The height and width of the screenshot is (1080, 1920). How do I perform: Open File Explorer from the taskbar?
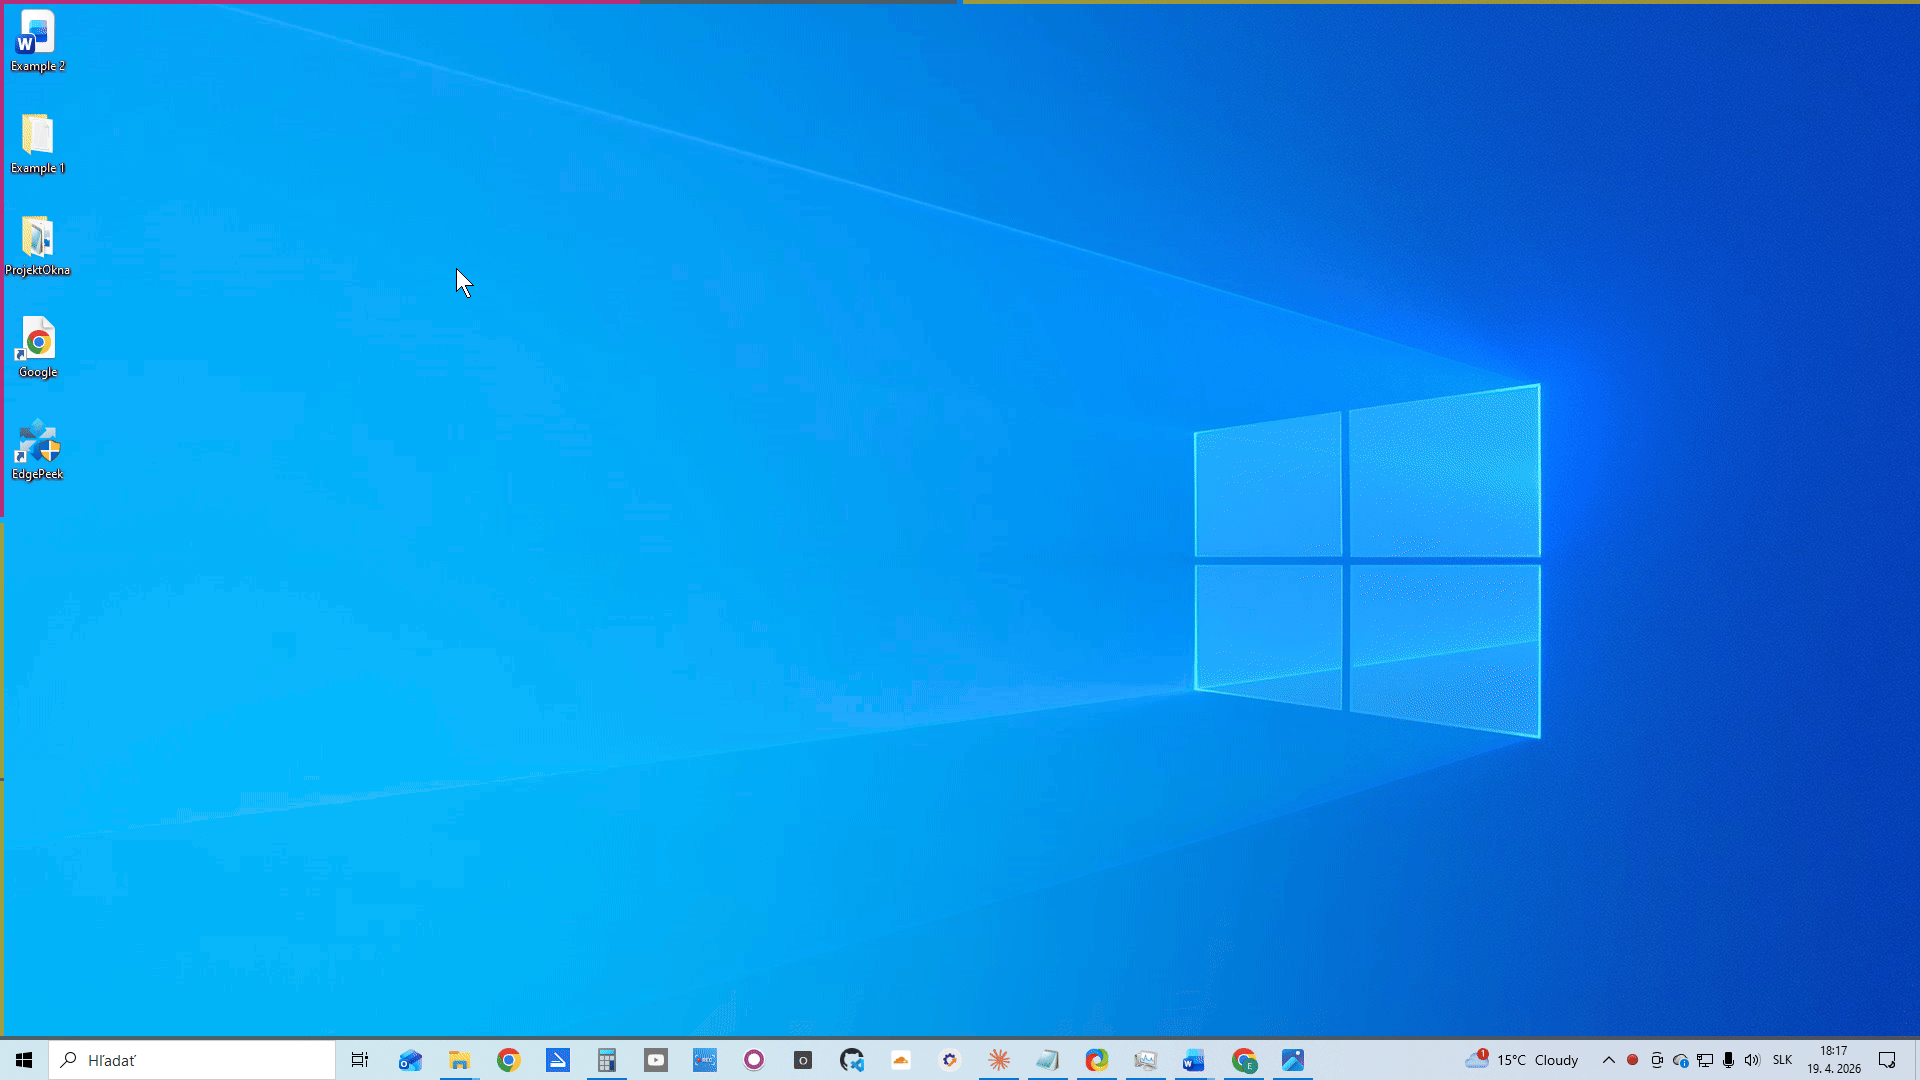459,1060
